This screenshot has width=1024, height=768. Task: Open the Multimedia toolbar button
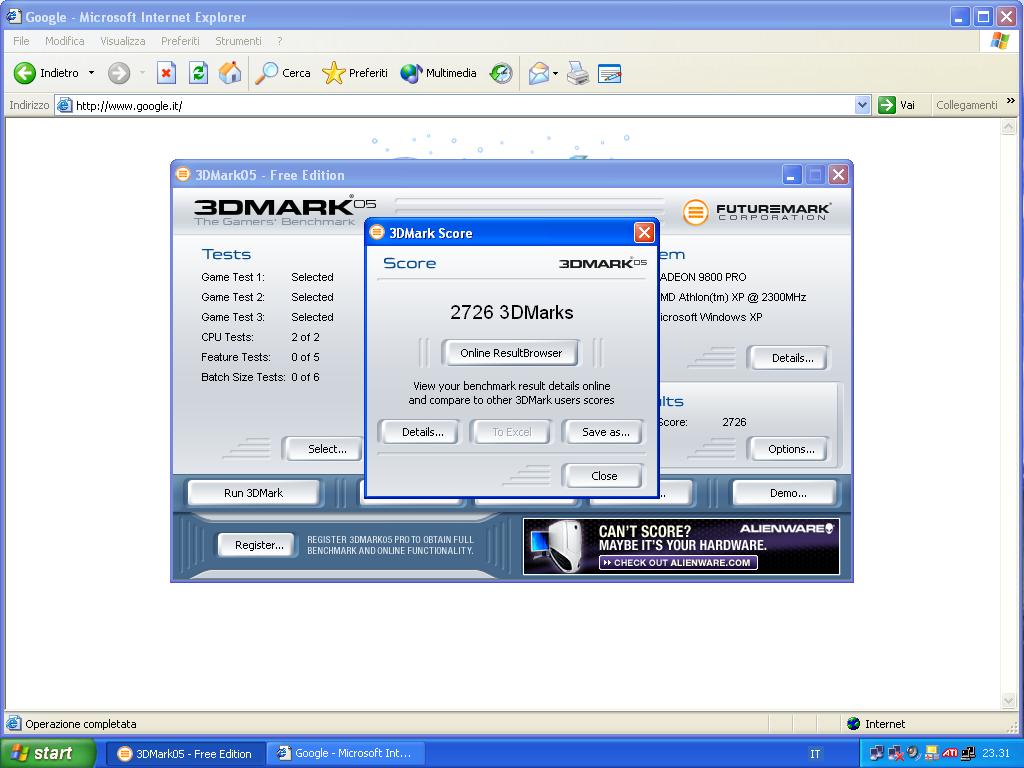[x=438, y=73]
